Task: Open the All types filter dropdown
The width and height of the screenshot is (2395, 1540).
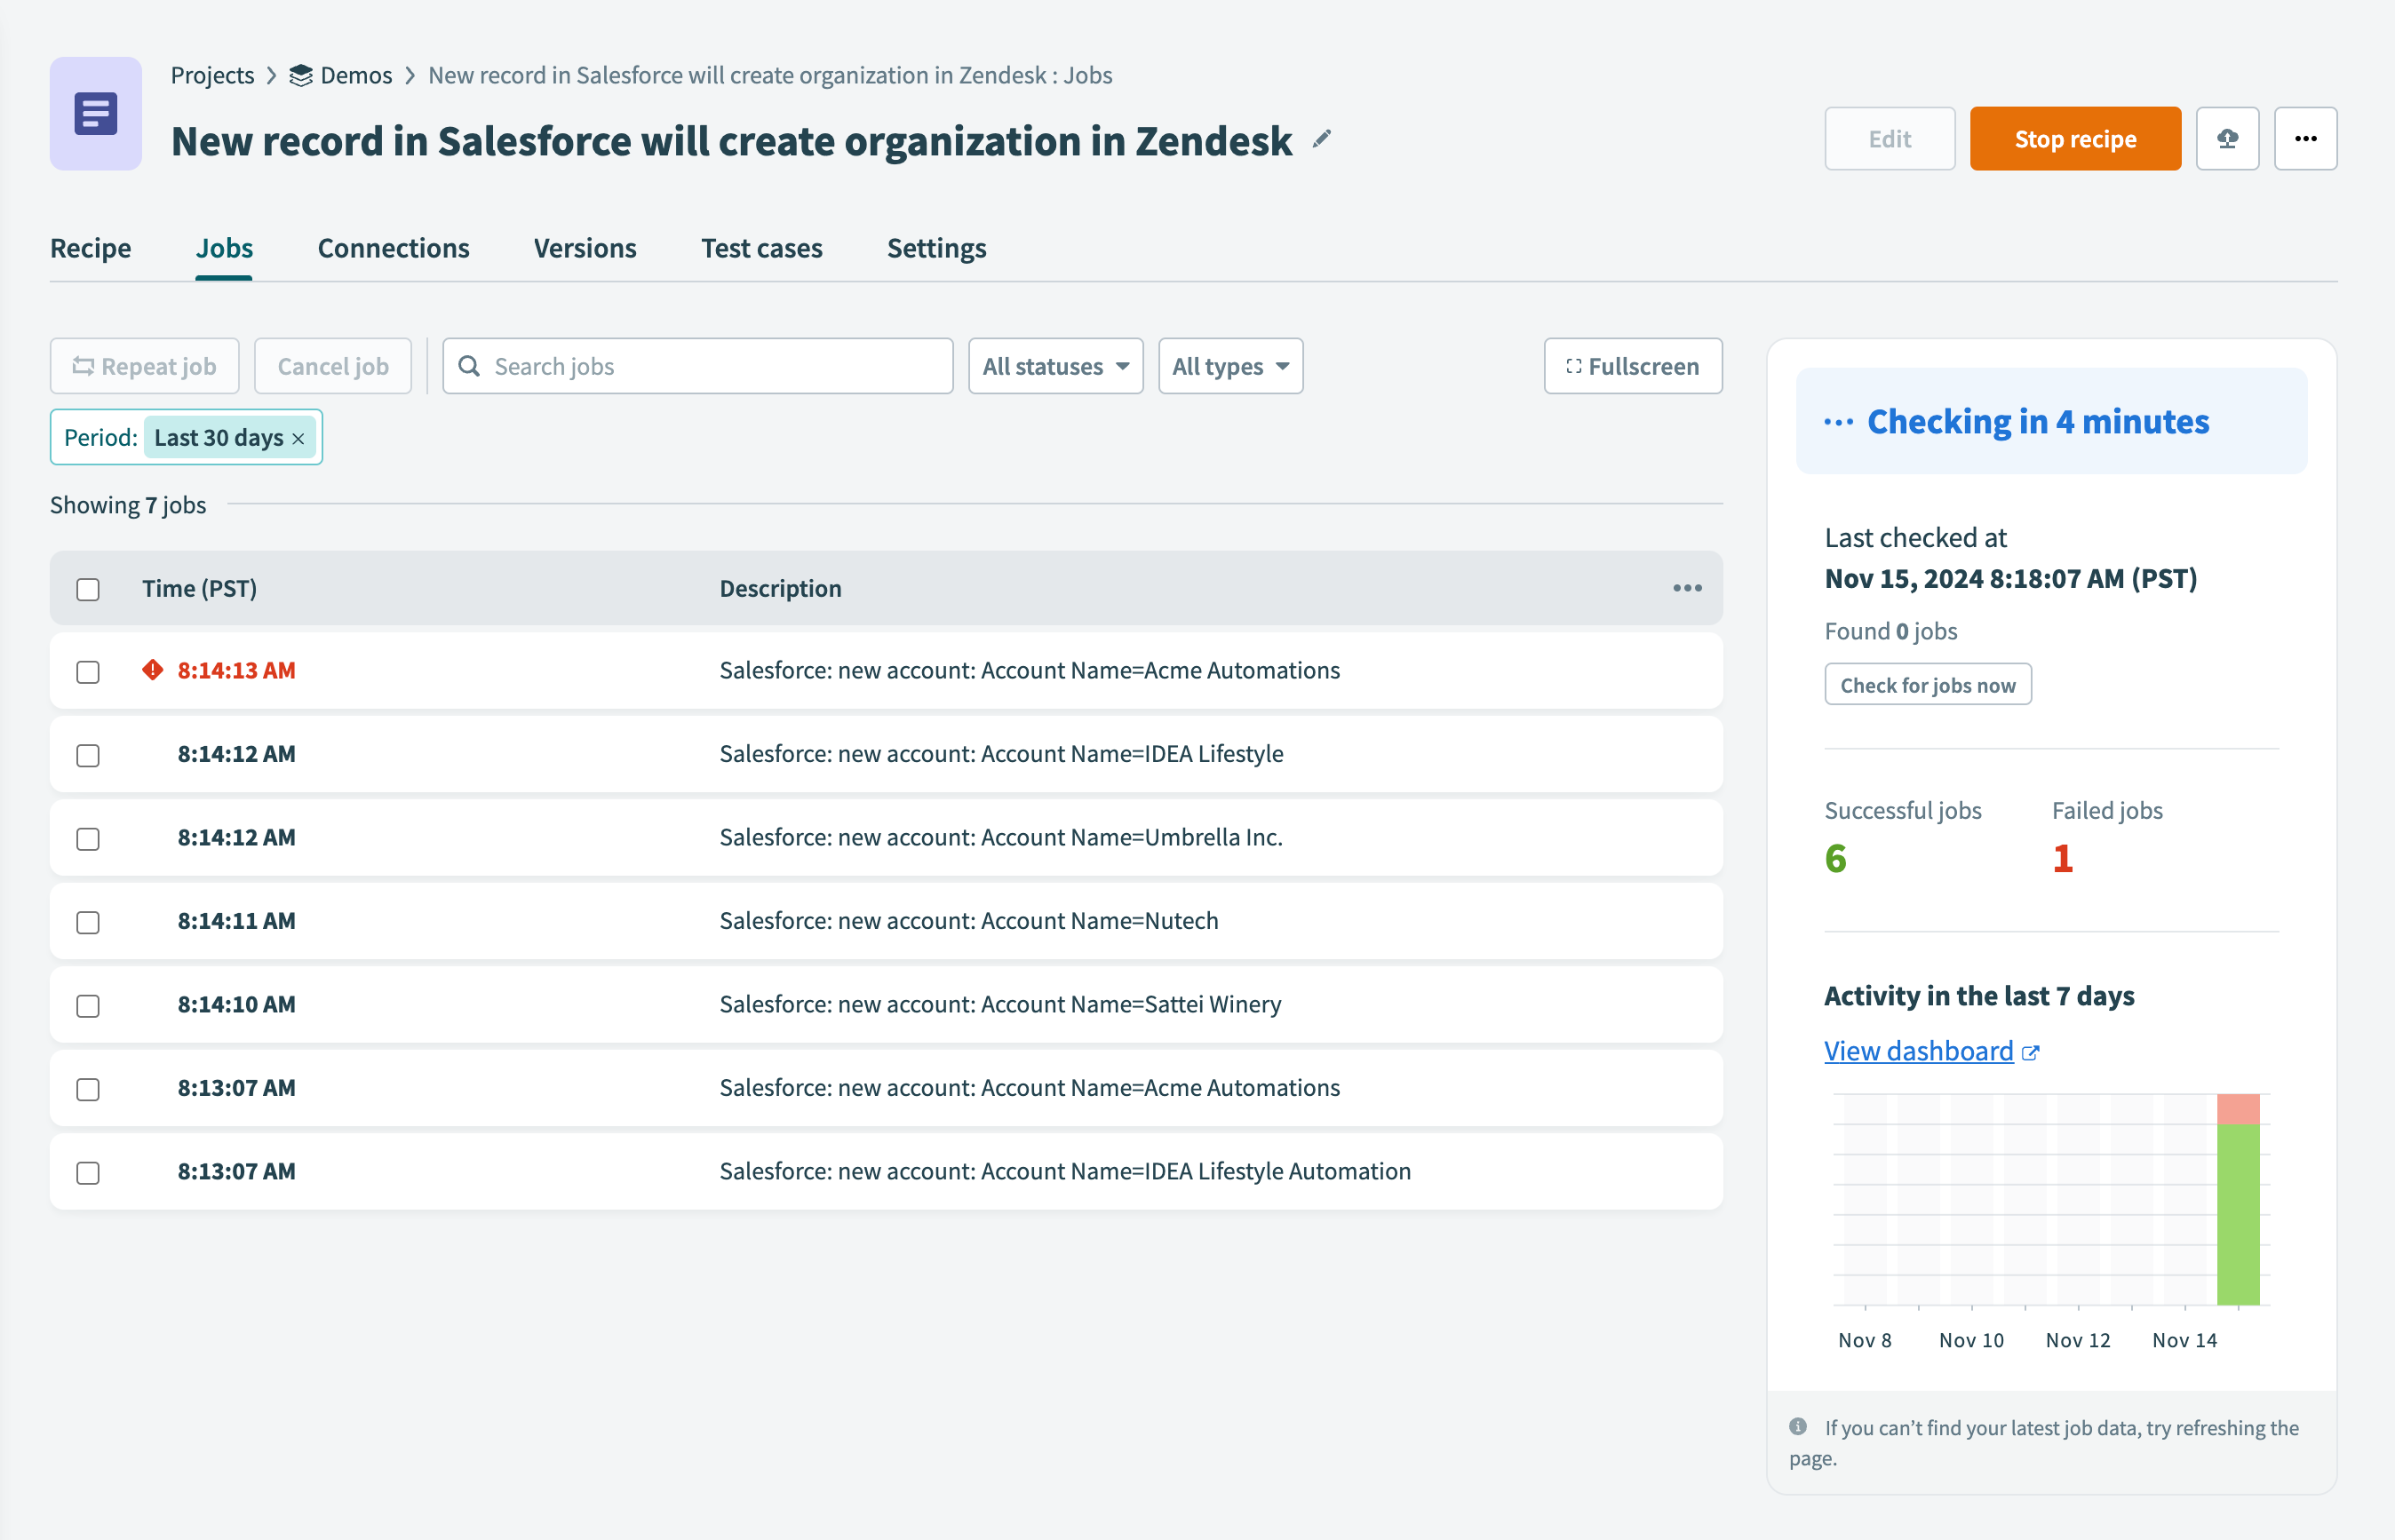Action: pyautogui.click(x=1230, y=367)
